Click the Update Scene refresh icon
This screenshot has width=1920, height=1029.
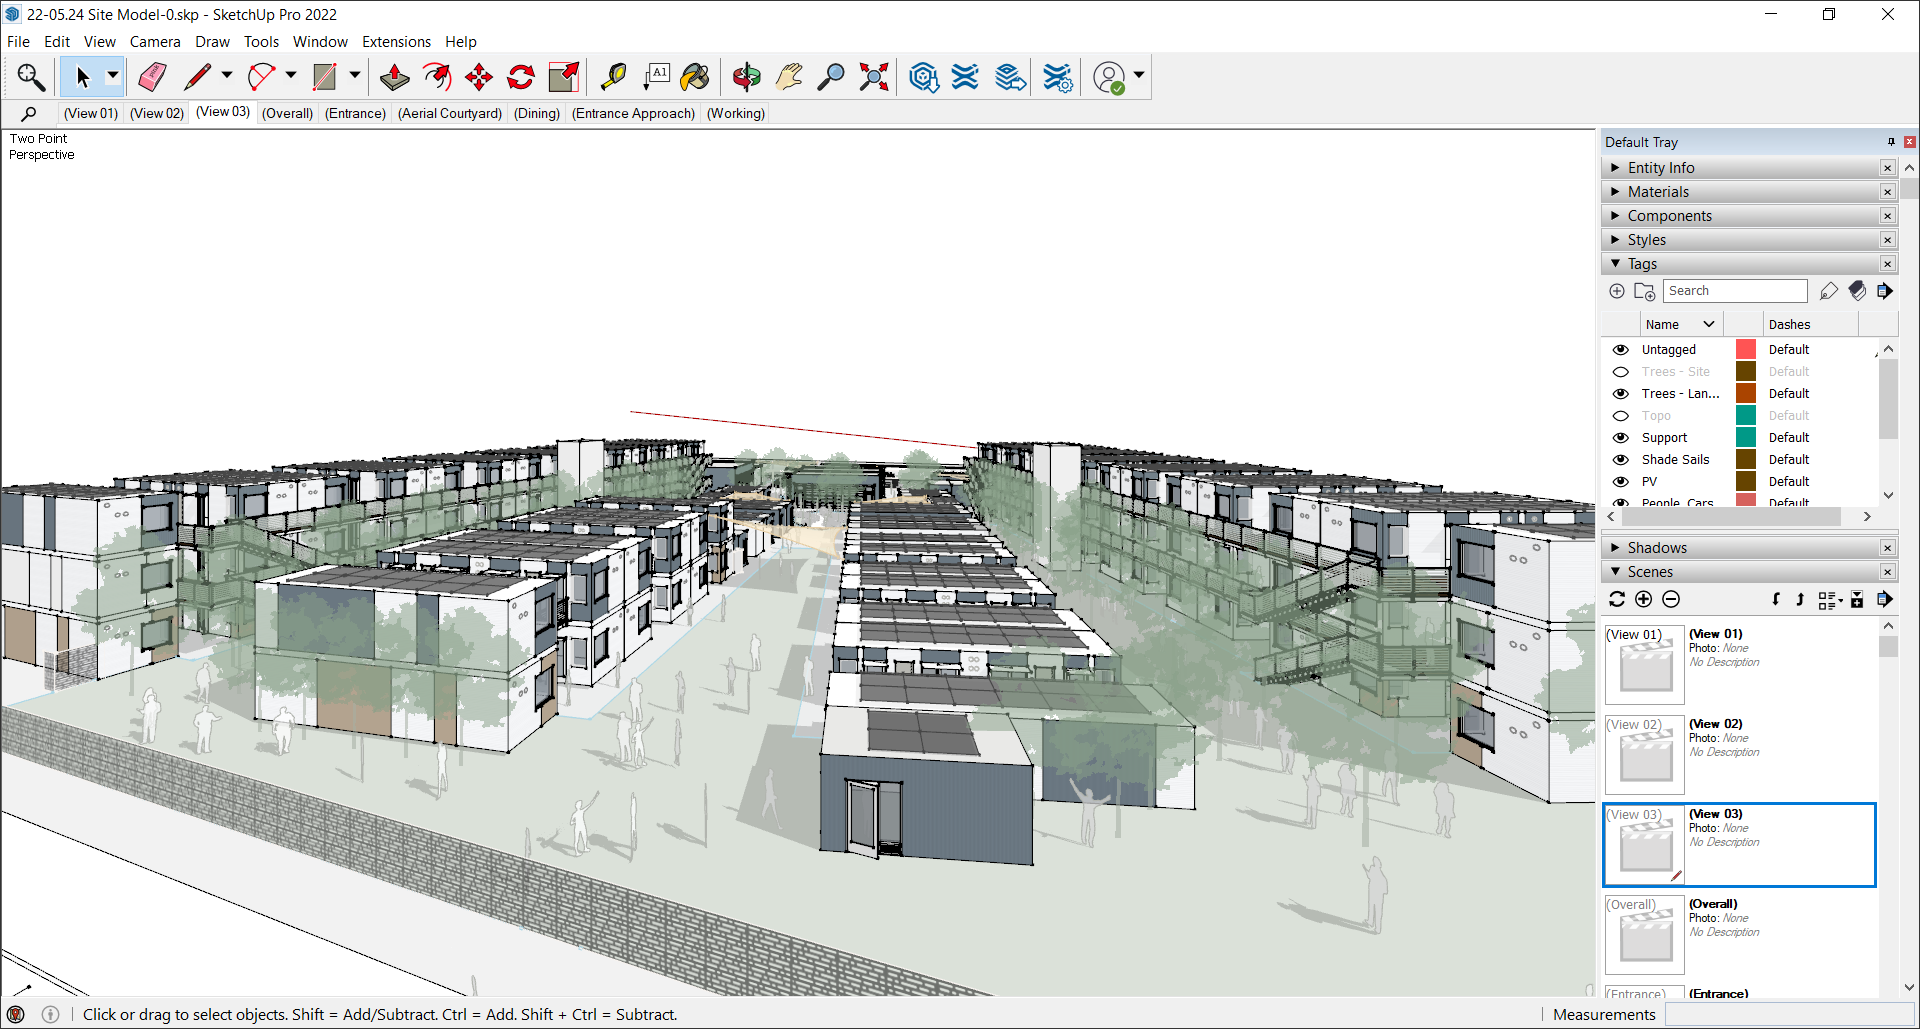click(x=1617, y=599)
